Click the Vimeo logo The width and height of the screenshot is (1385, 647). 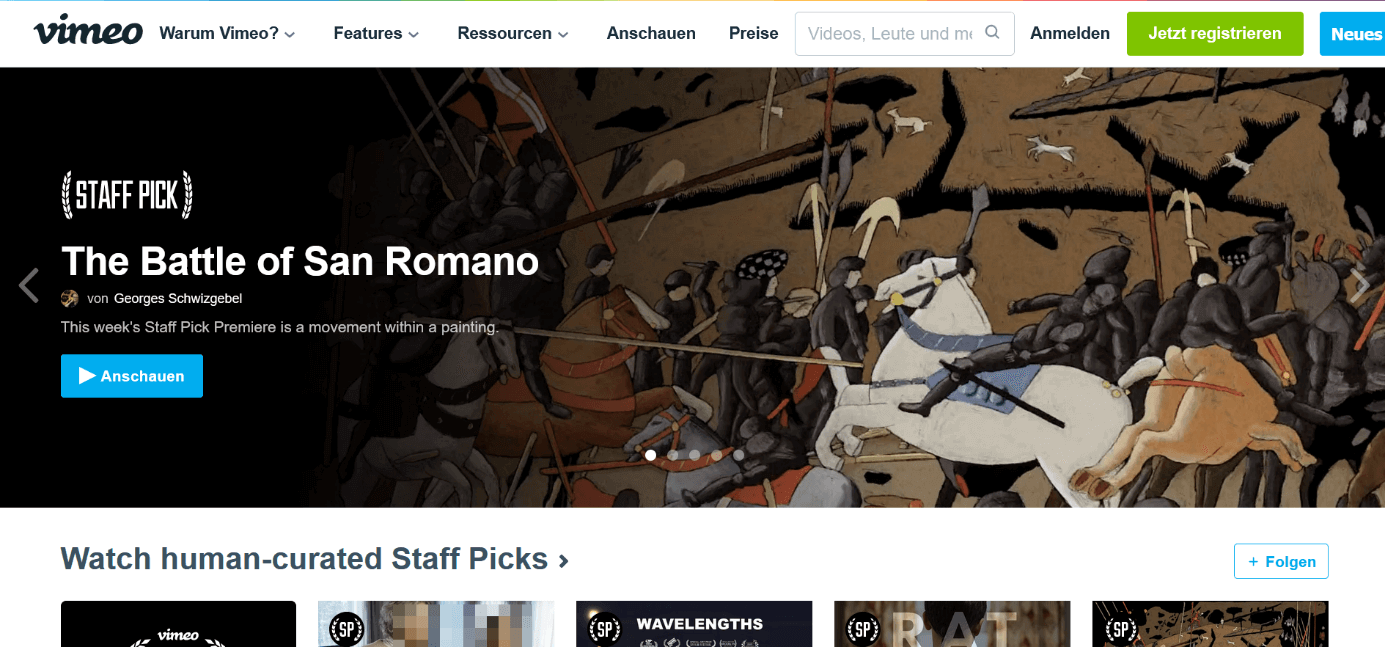click(88, 33)
